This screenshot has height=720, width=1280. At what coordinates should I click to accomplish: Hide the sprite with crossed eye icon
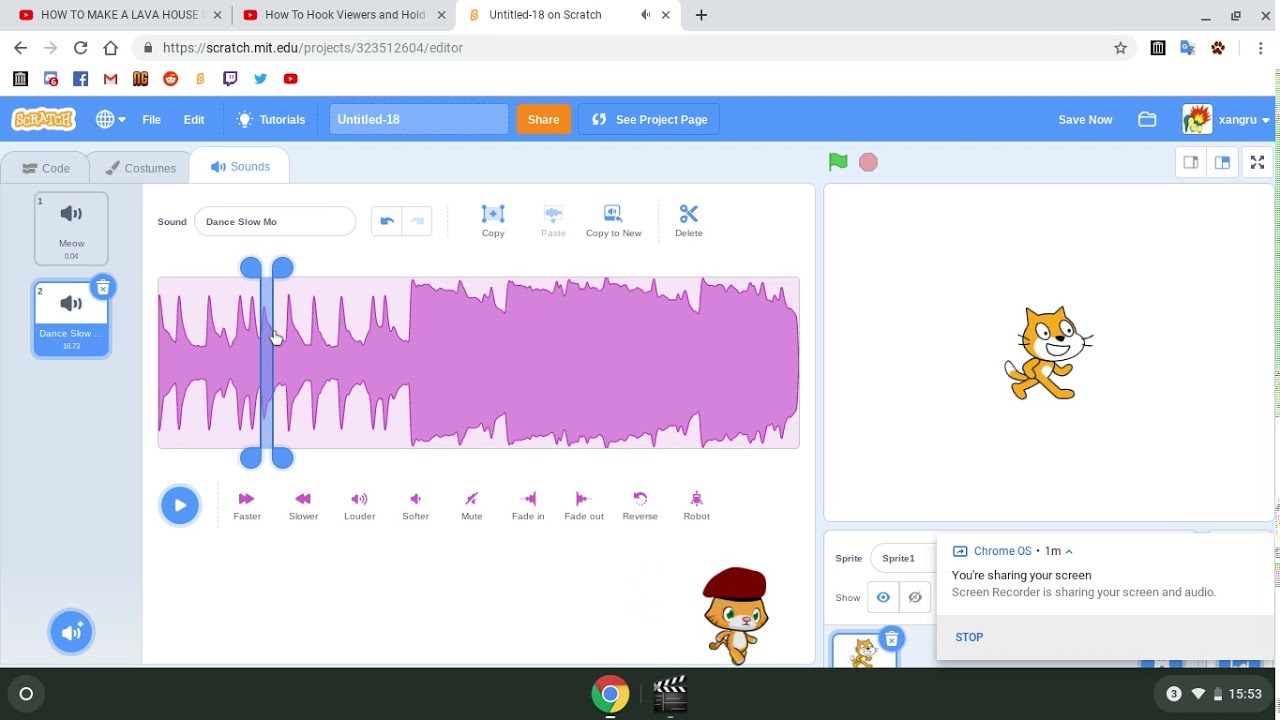[x=915, y=597]
